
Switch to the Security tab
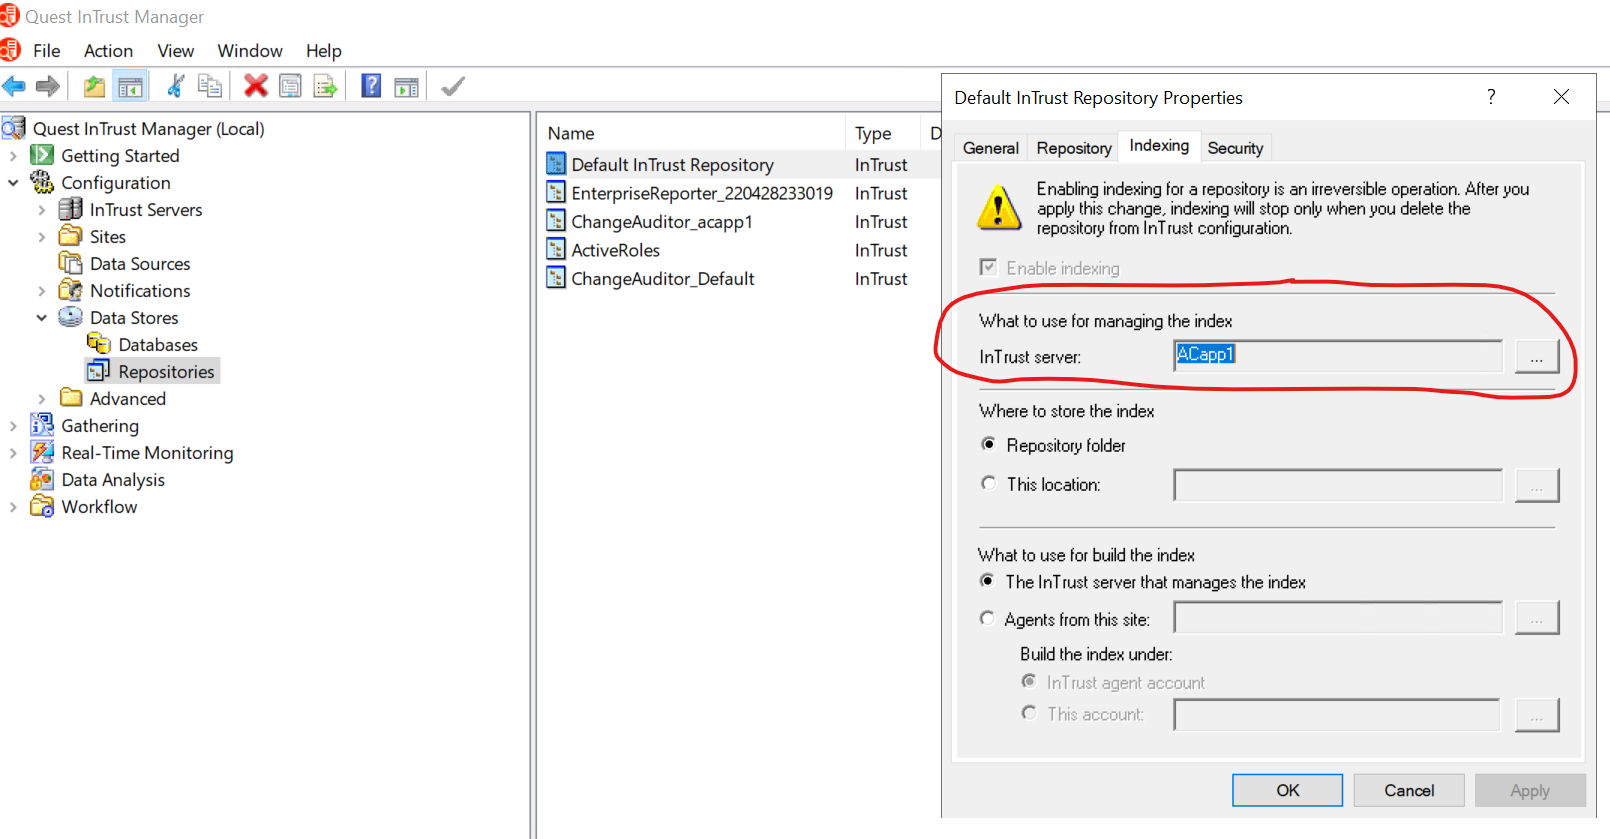(1235, 148)
